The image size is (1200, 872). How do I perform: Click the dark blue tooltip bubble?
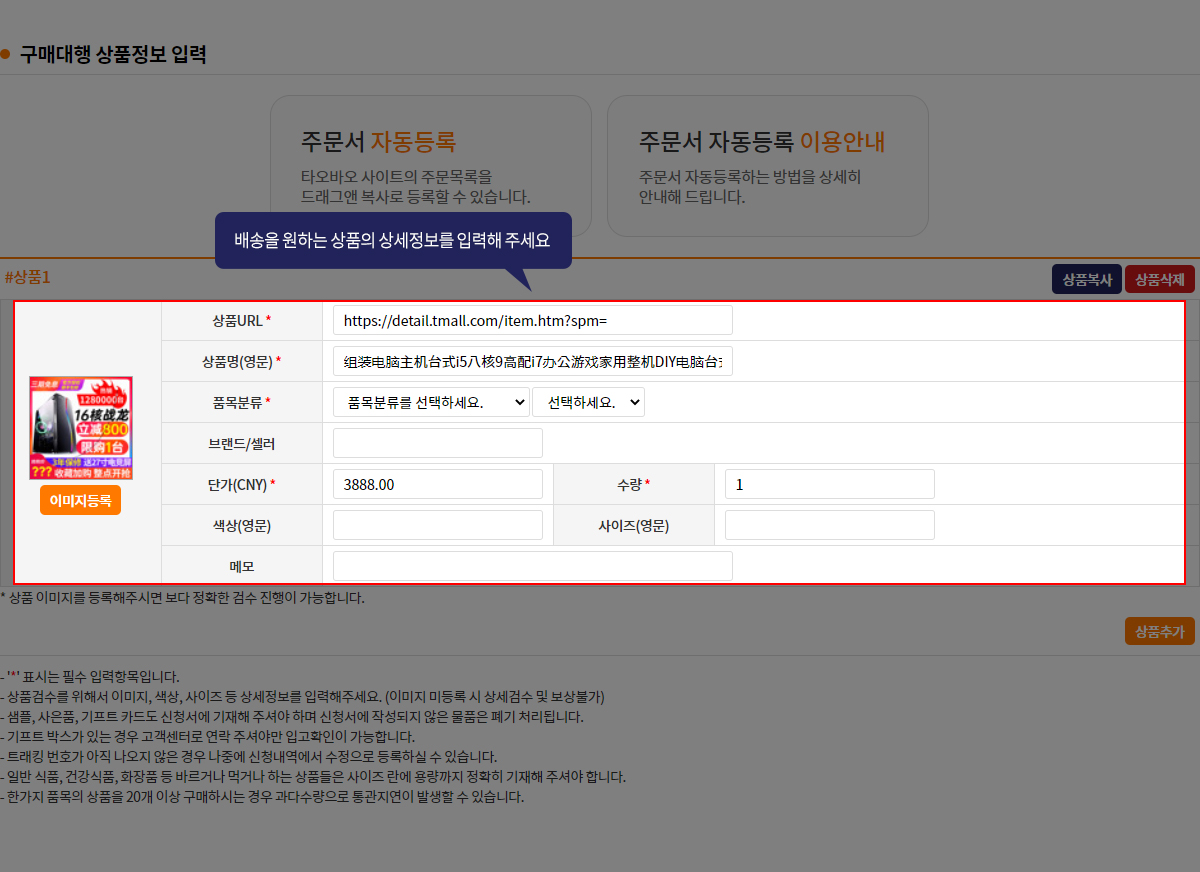pyautogui.click(x=393, y=241)
